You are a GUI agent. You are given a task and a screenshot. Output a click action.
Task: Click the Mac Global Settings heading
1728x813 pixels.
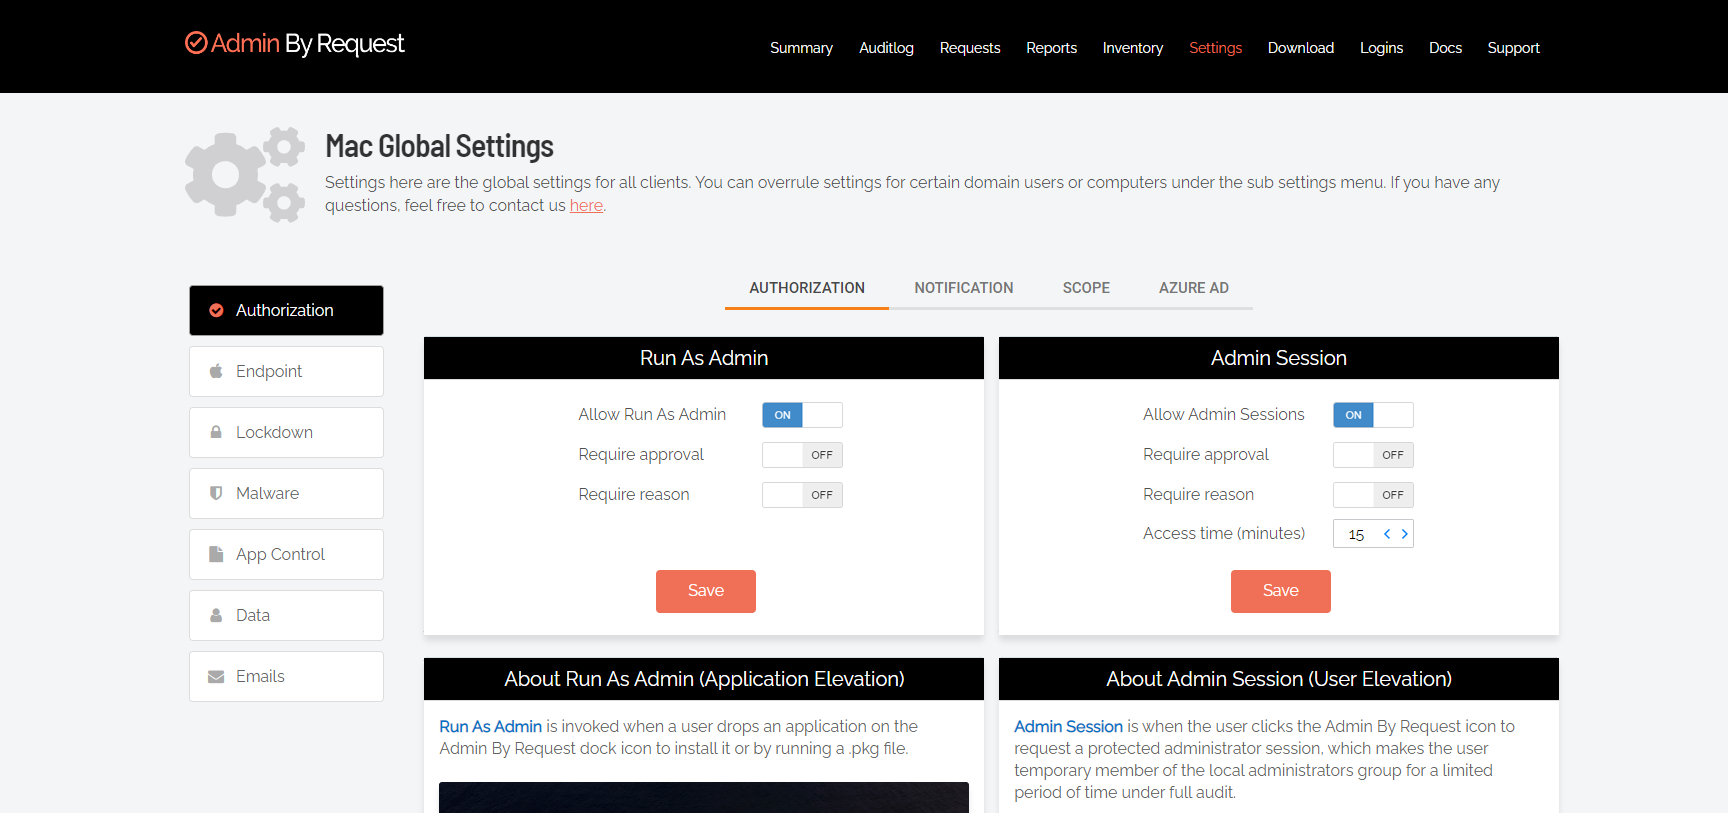coord(439,147)
